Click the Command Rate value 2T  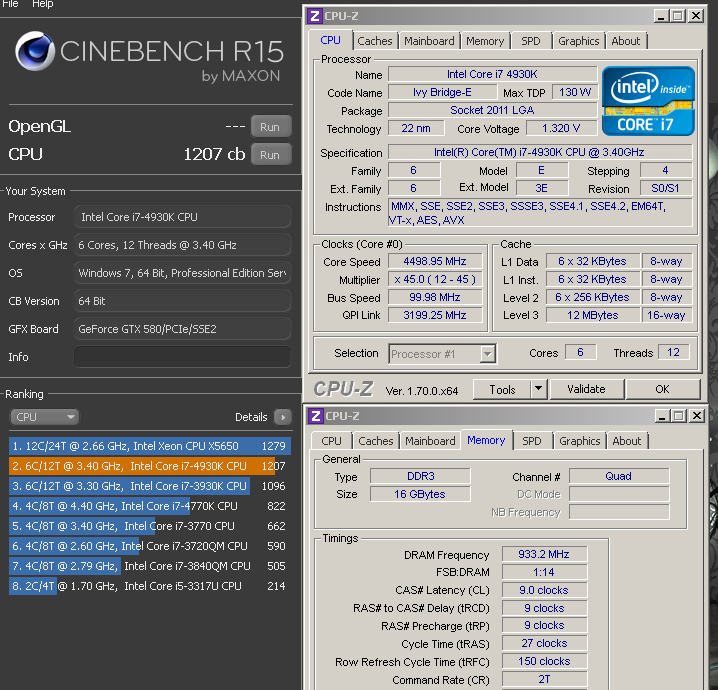tap(544, 679)
